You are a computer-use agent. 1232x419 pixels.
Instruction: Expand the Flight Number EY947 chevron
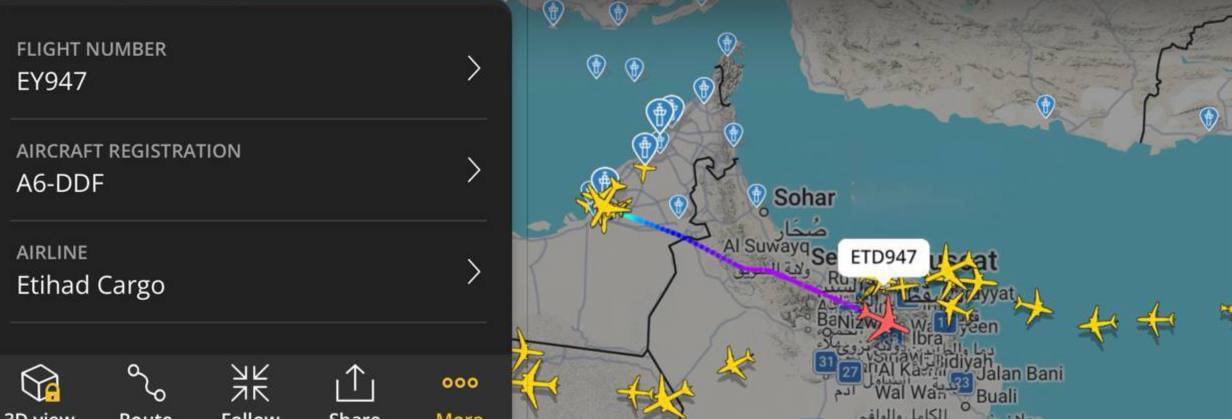[x=474, y=68]
